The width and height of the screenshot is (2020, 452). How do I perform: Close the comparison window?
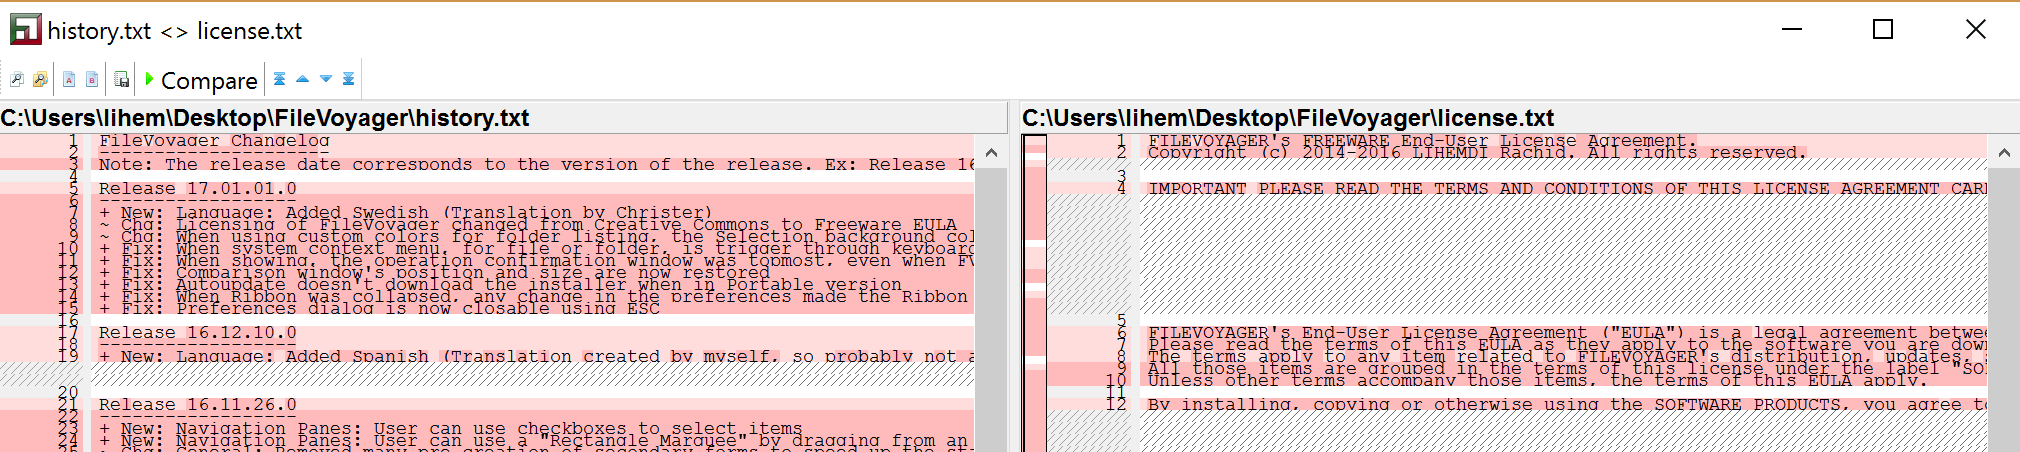[1975, 29]
